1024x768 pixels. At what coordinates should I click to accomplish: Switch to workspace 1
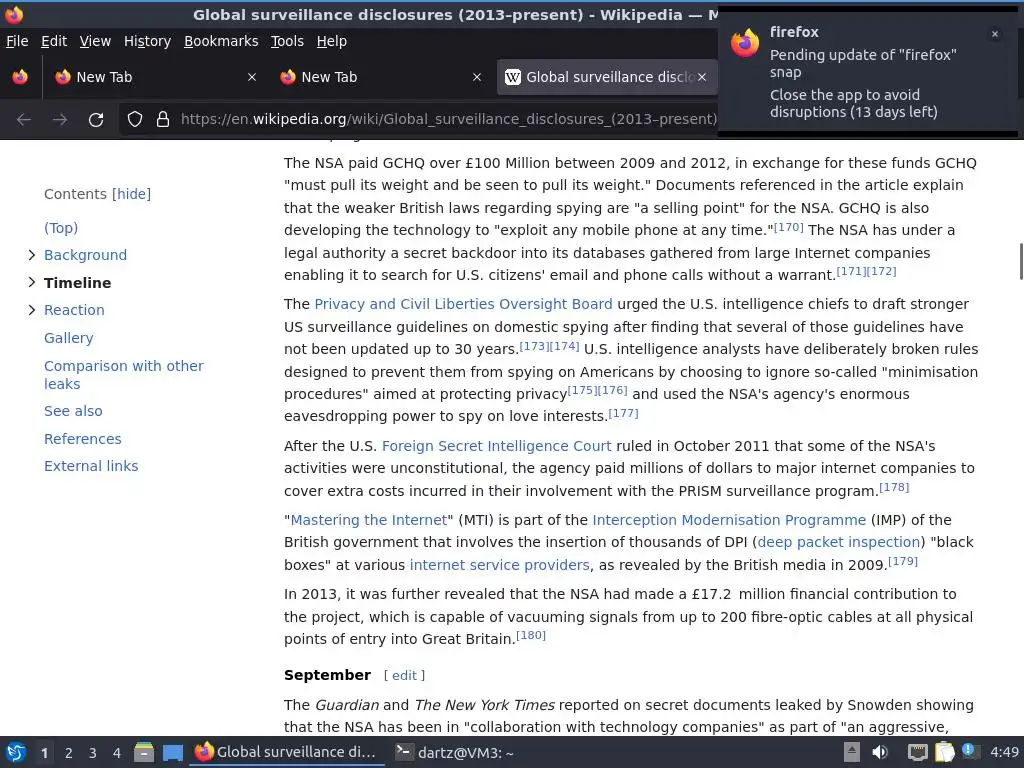pyautogui.click(x=44, y=753)
